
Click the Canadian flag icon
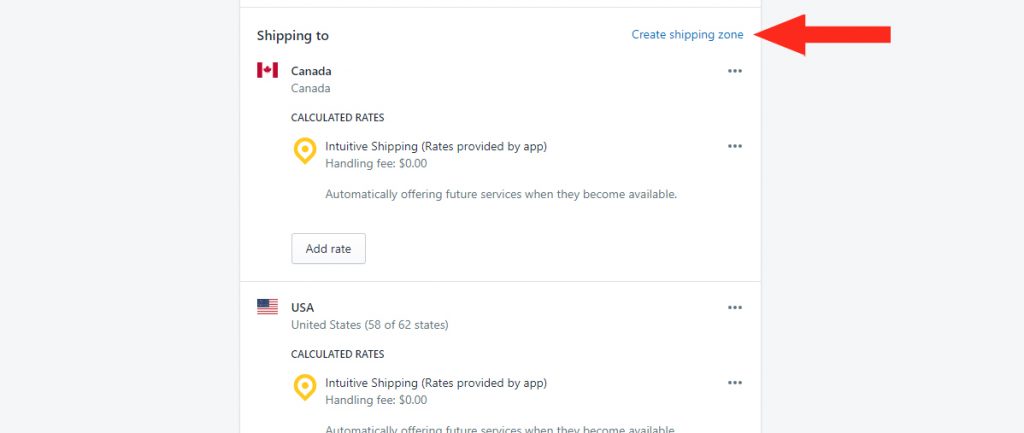(x=267, y=70)
